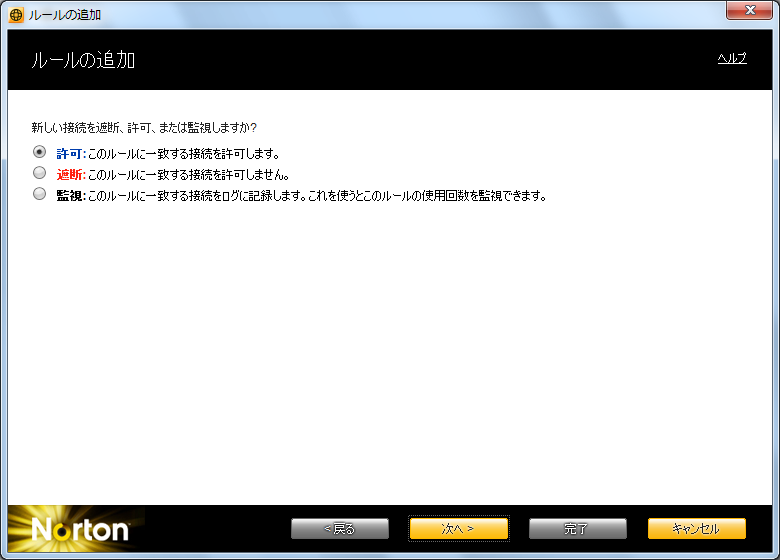Click the 許可 option's description text

pyautogui.click(x=183, y=154)
